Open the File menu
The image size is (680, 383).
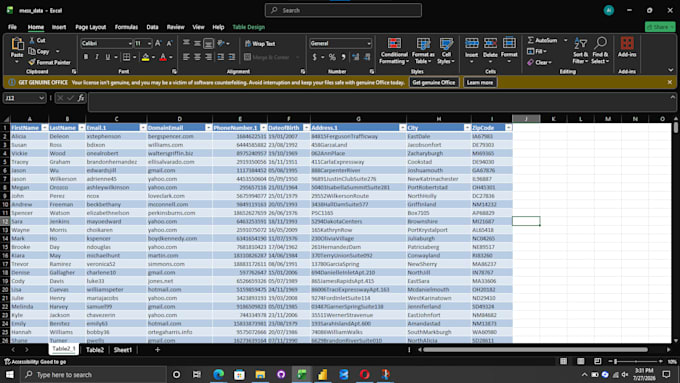pos(12,27)
